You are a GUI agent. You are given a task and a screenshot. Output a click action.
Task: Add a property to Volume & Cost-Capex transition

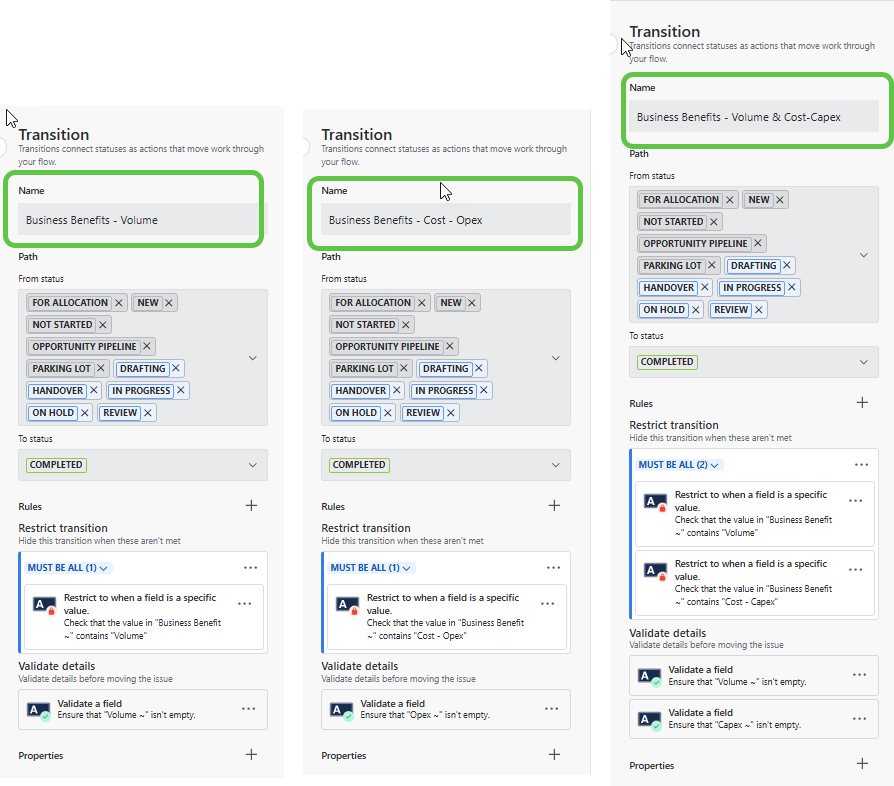(862, 764)
